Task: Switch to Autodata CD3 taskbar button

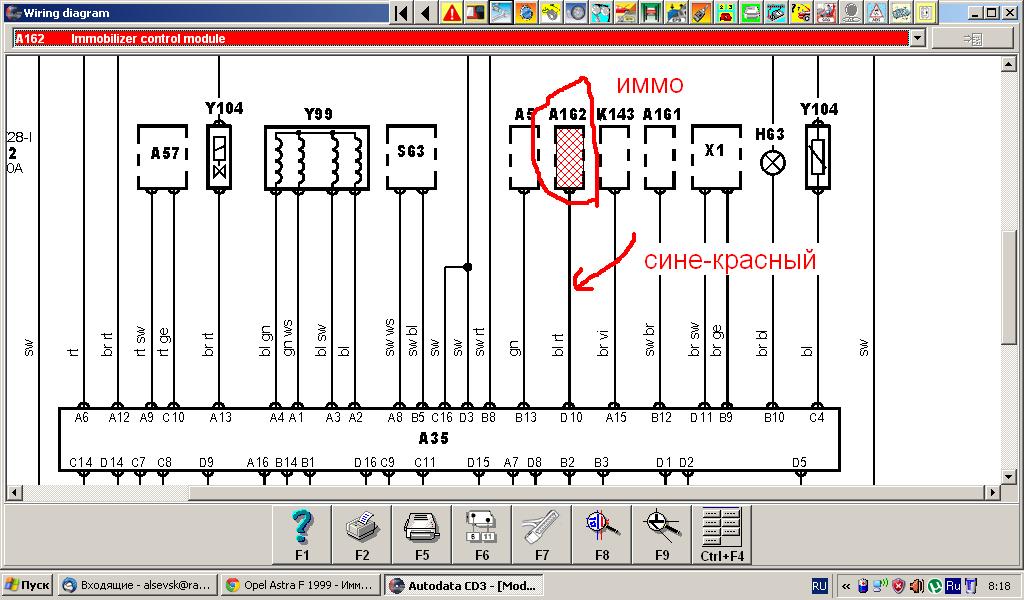Action: click(463, 585)
